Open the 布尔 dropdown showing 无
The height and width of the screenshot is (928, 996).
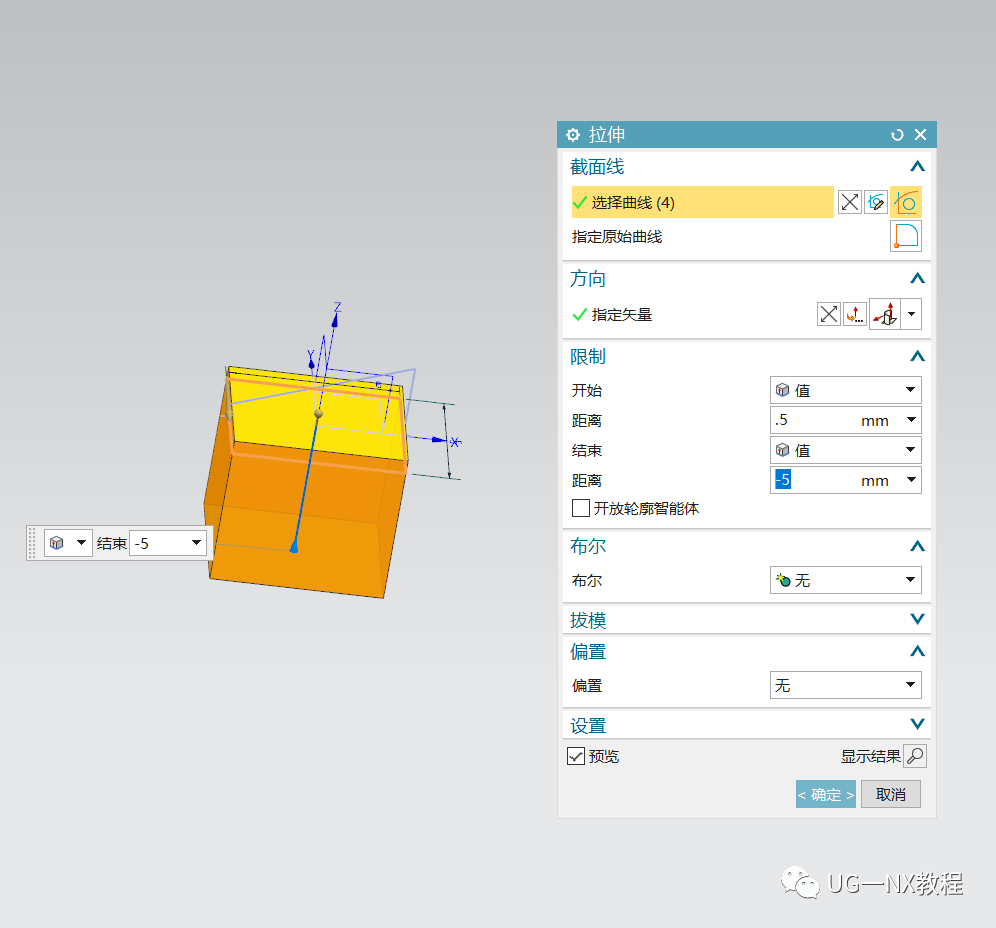[845, 580]
